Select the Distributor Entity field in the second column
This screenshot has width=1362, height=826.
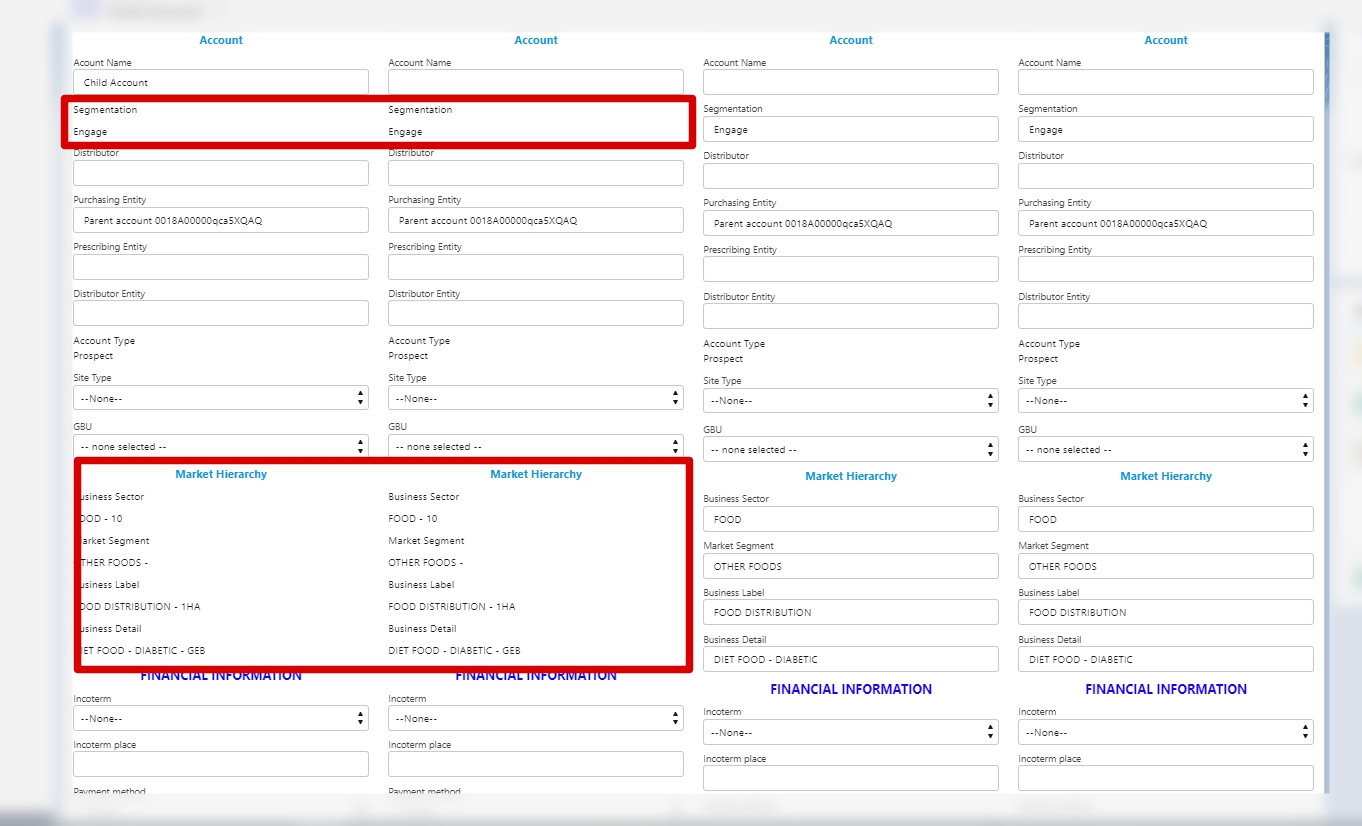coord(536,313)
